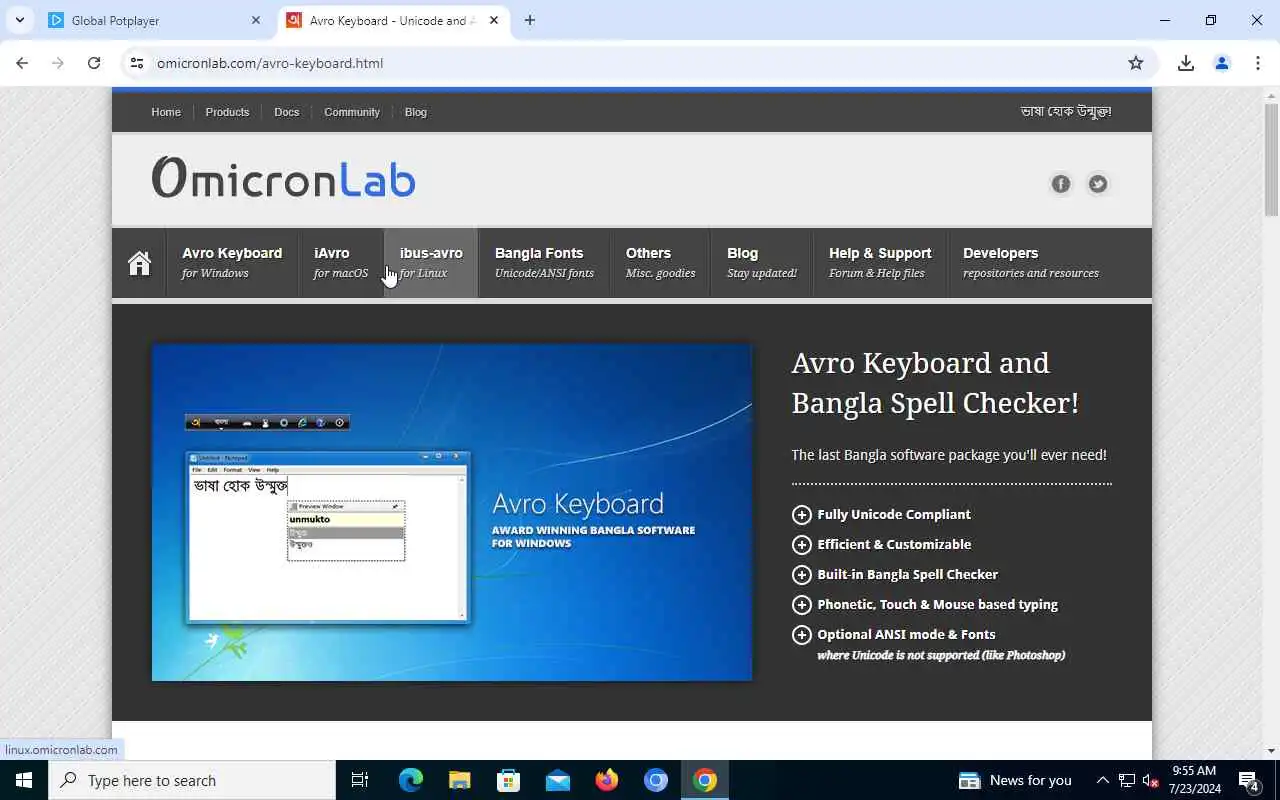Visit OmicronLab Facebook page icon

[x=1061, y=184]
